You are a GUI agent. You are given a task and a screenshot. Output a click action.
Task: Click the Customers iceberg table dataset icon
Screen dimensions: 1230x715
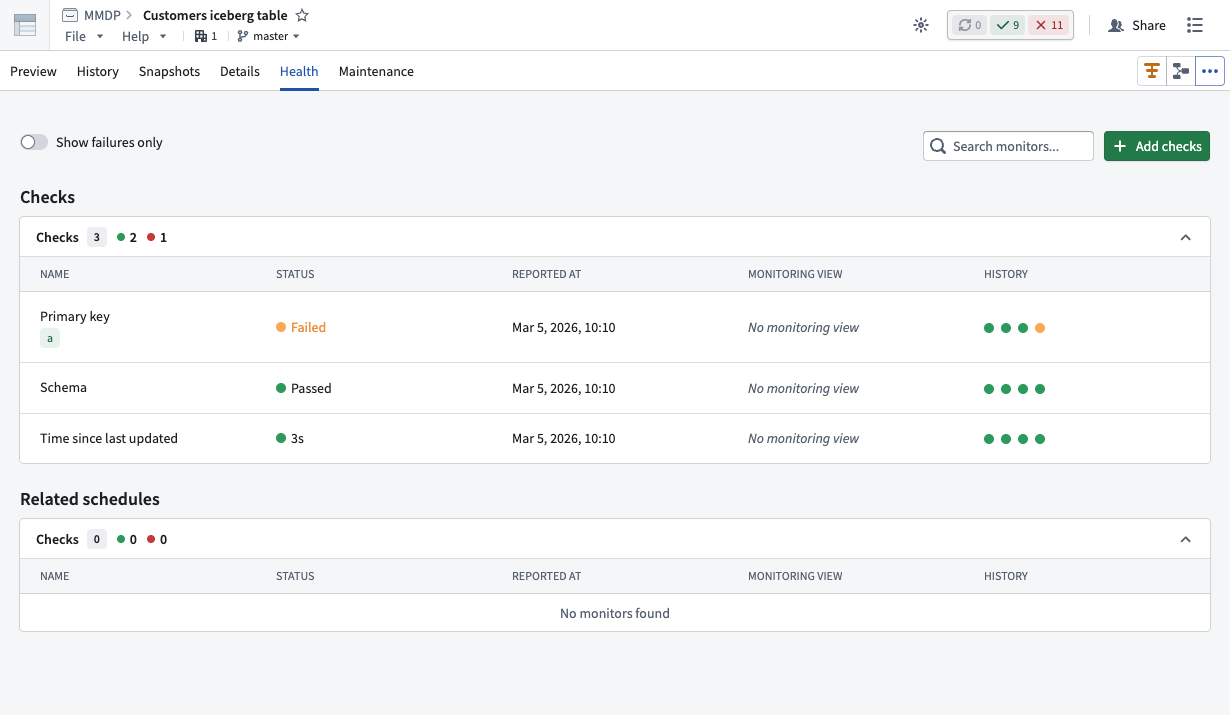tap(68, 15)
